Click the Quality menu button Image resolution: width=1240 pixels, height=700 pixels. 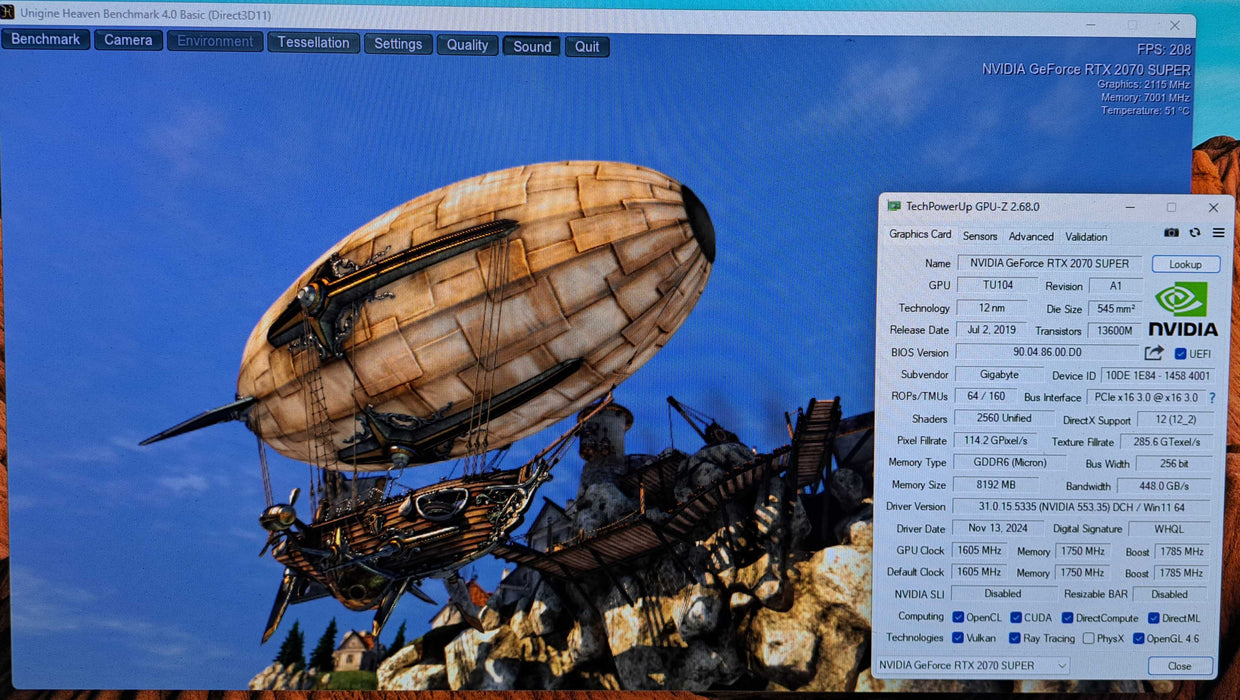(x=467, y=45)
